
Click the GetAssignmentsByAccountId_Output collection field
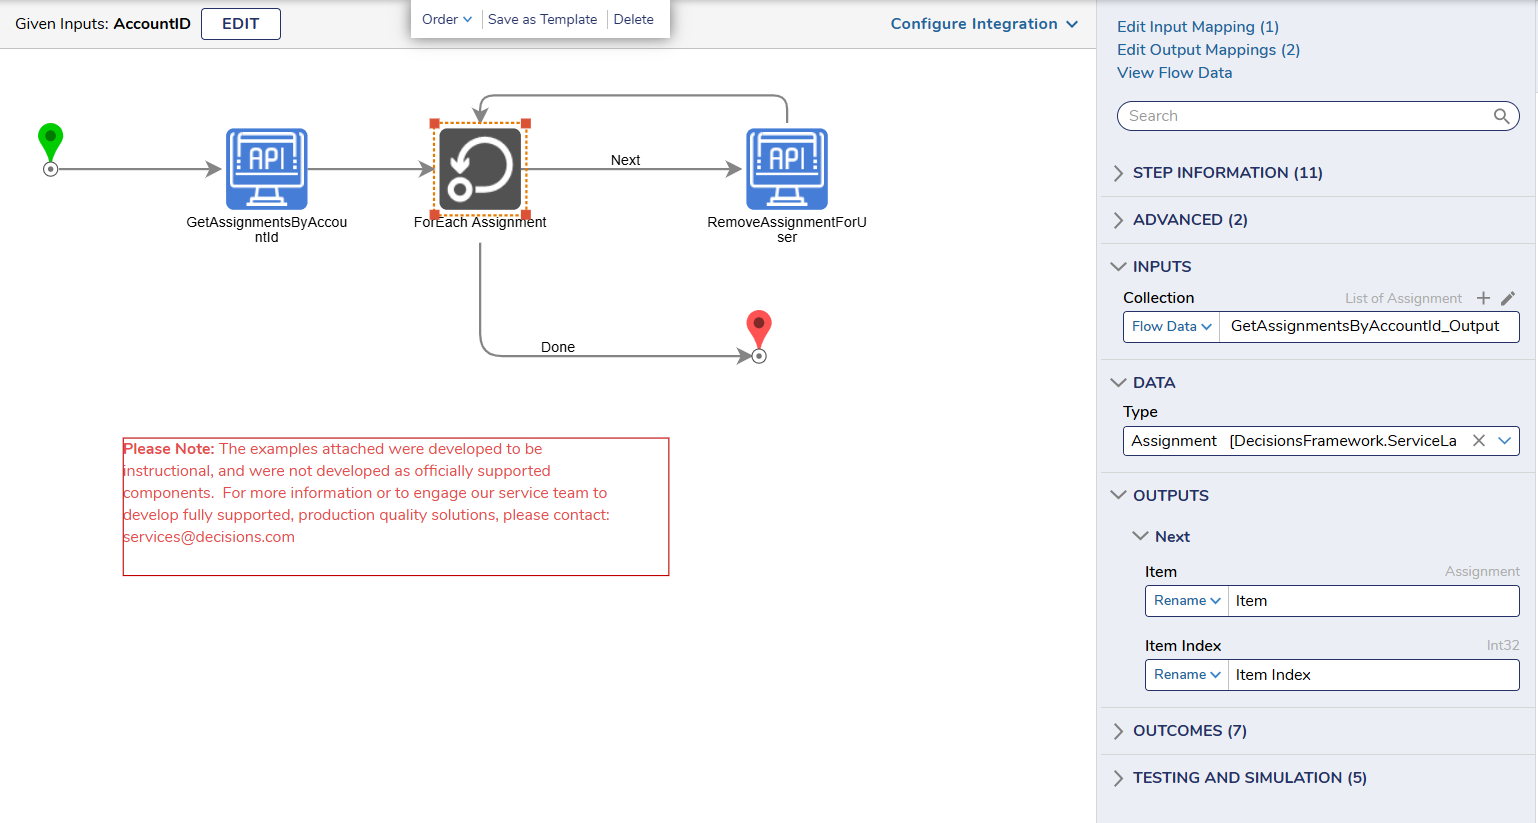tap(1369, 327)
